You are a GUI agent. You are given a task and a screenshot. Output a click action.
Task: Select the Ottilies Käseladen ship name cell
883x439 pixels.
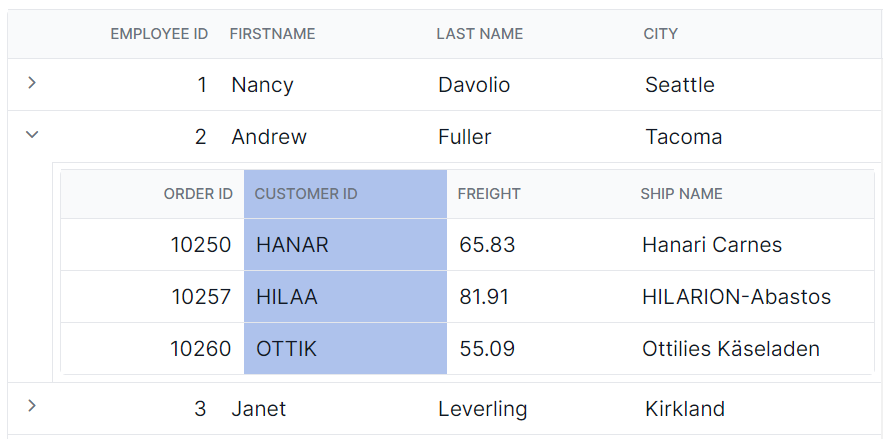point(754,348)
